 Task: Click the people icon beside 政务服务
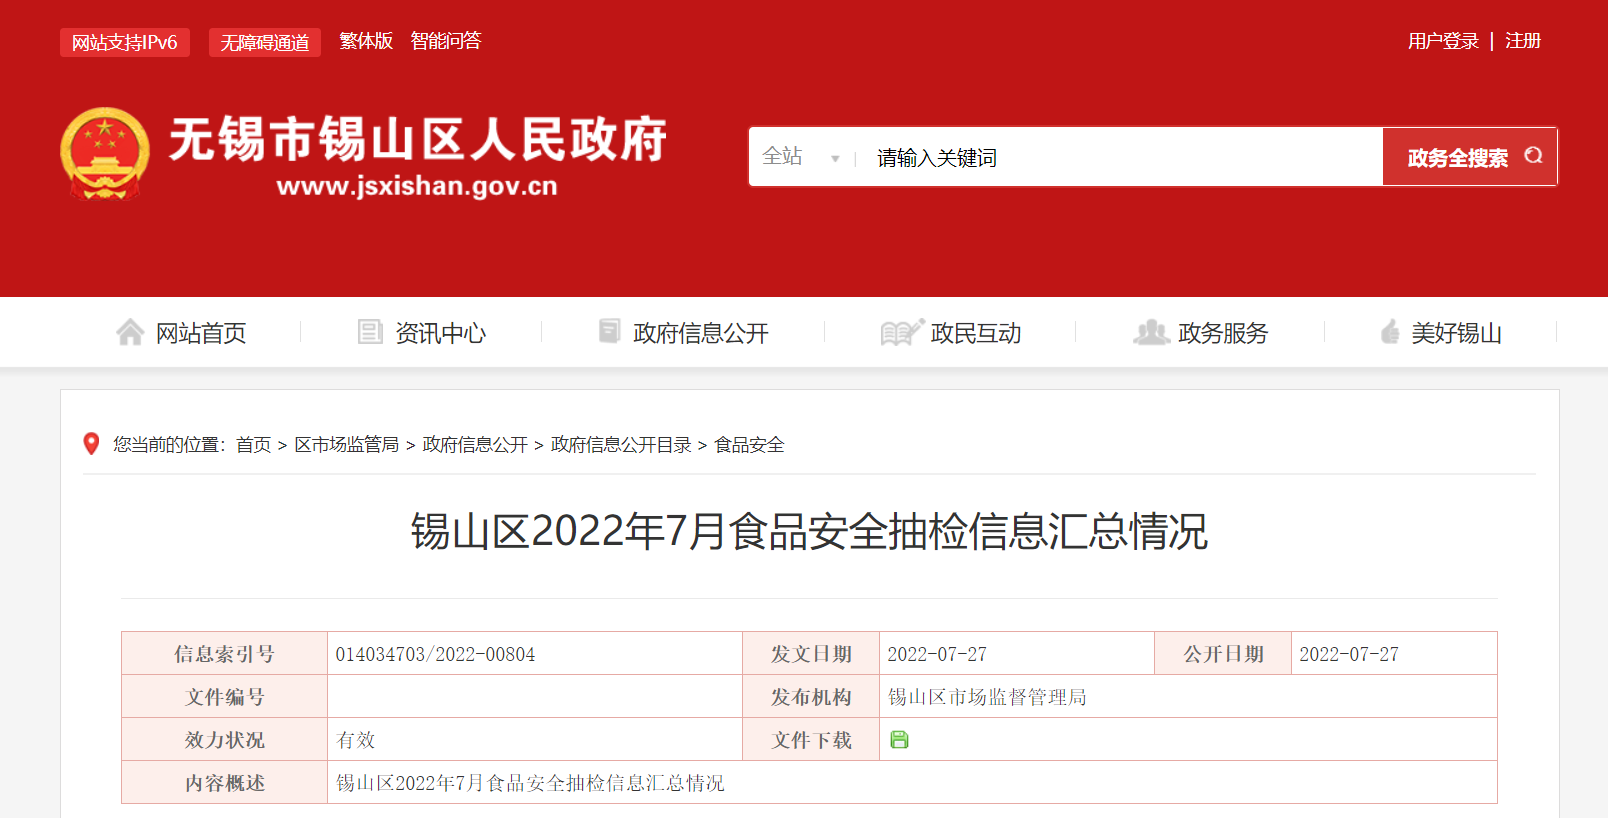coord(1151,332)
